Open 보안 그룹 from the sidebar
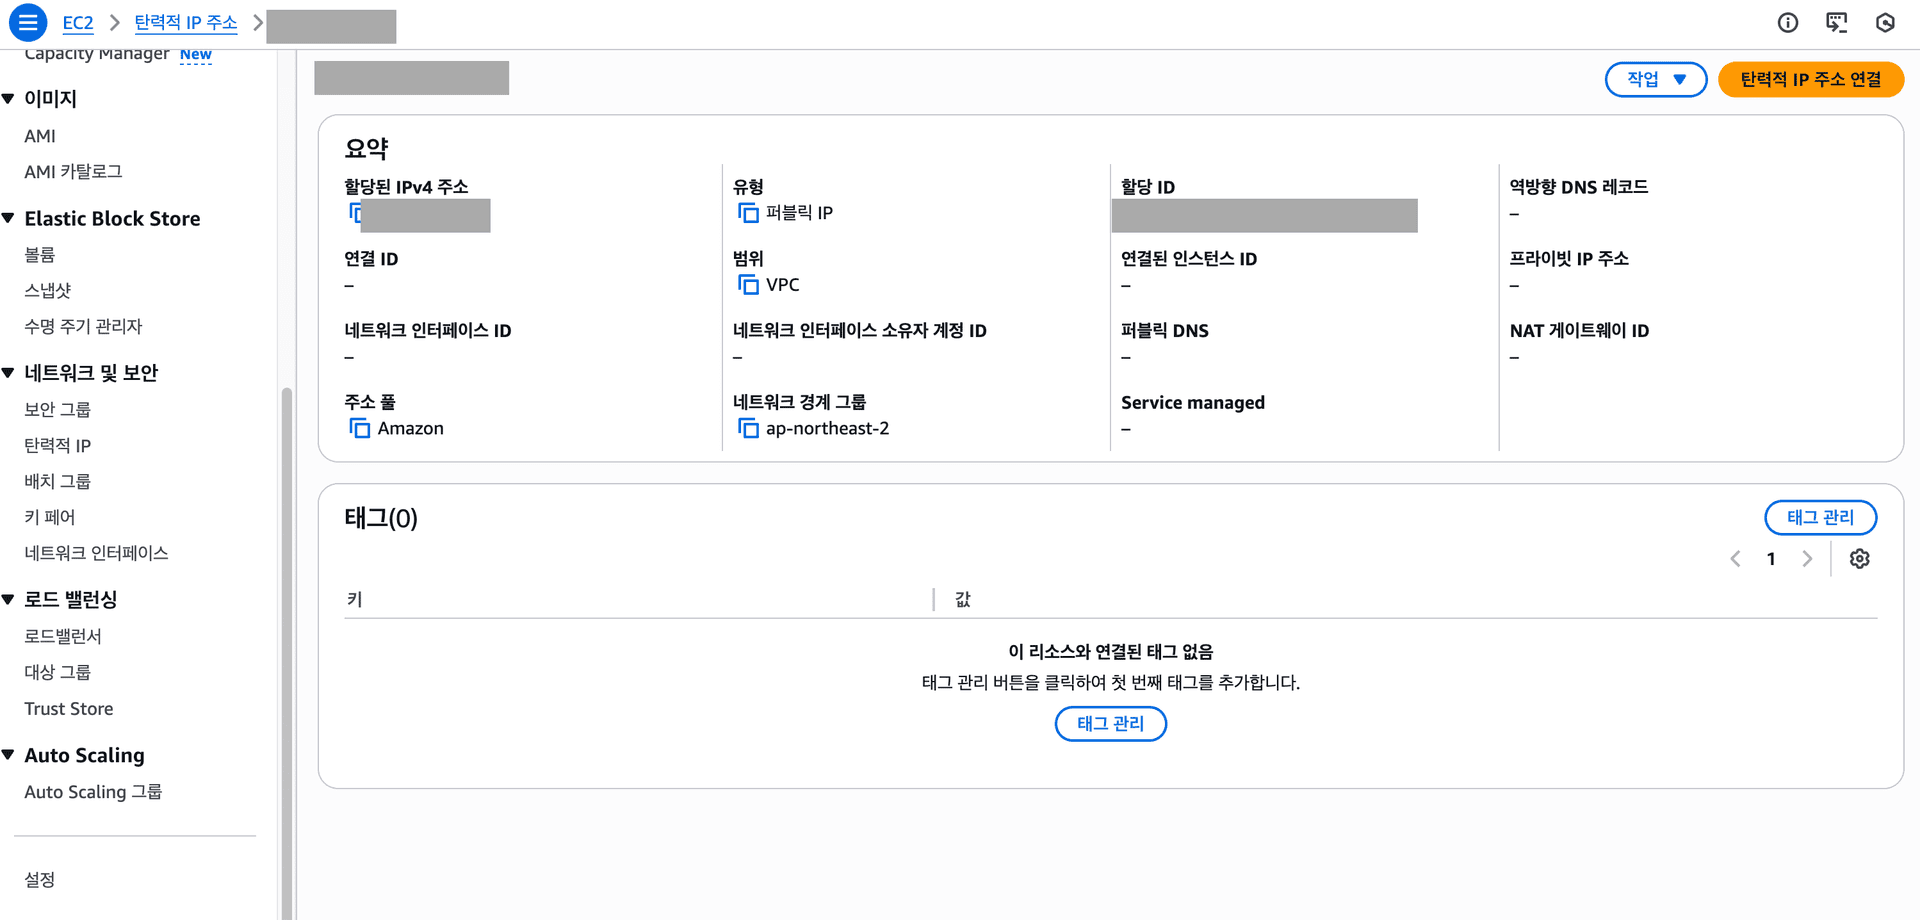This screenshot has height=920, width=1920. pos(57,409)
